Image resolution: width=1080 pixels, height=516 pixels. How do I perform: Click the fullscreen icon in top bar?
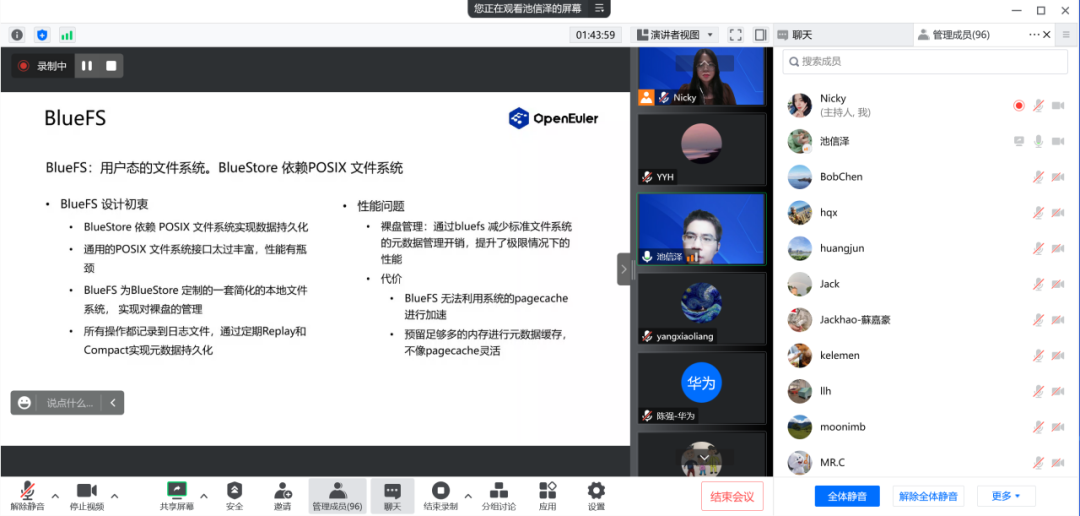click(x=736, y=35)
